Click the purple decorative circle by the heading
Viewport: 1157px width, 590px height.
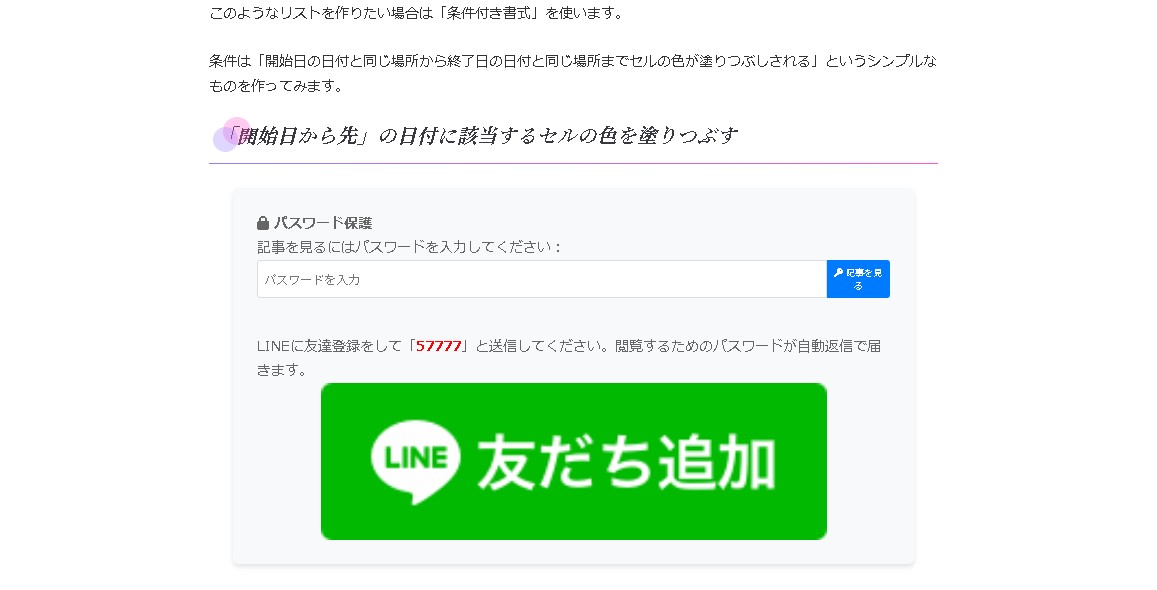tap(226, 139)
